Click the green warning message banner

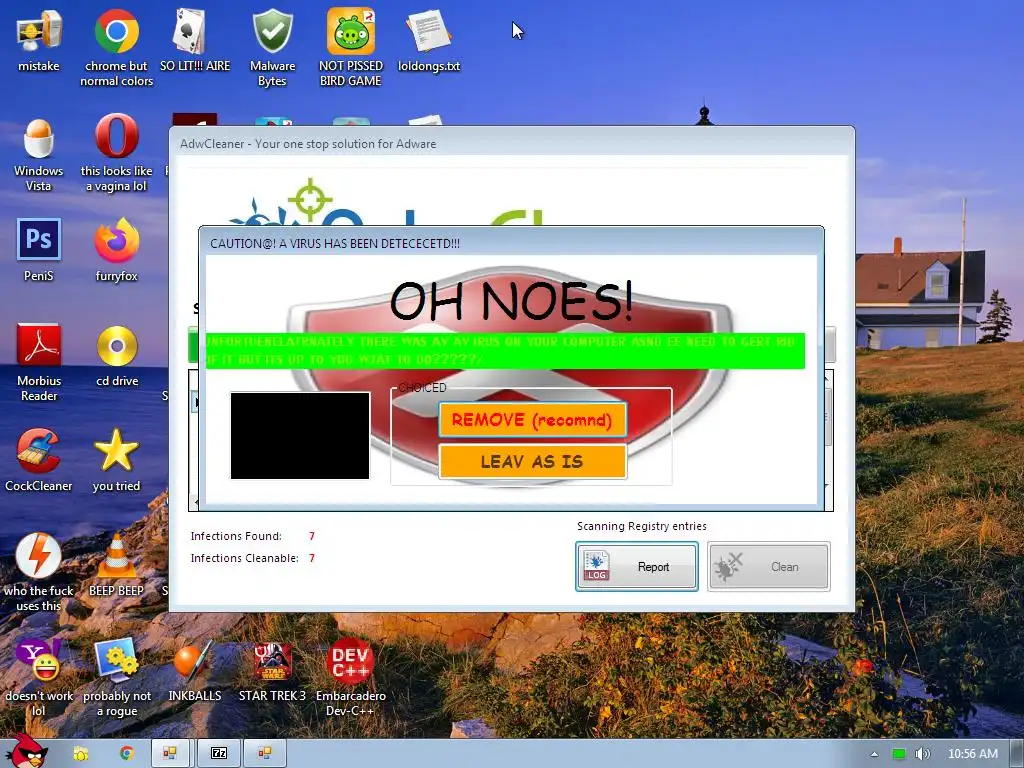pyautogui.click(x=505, y=351)
